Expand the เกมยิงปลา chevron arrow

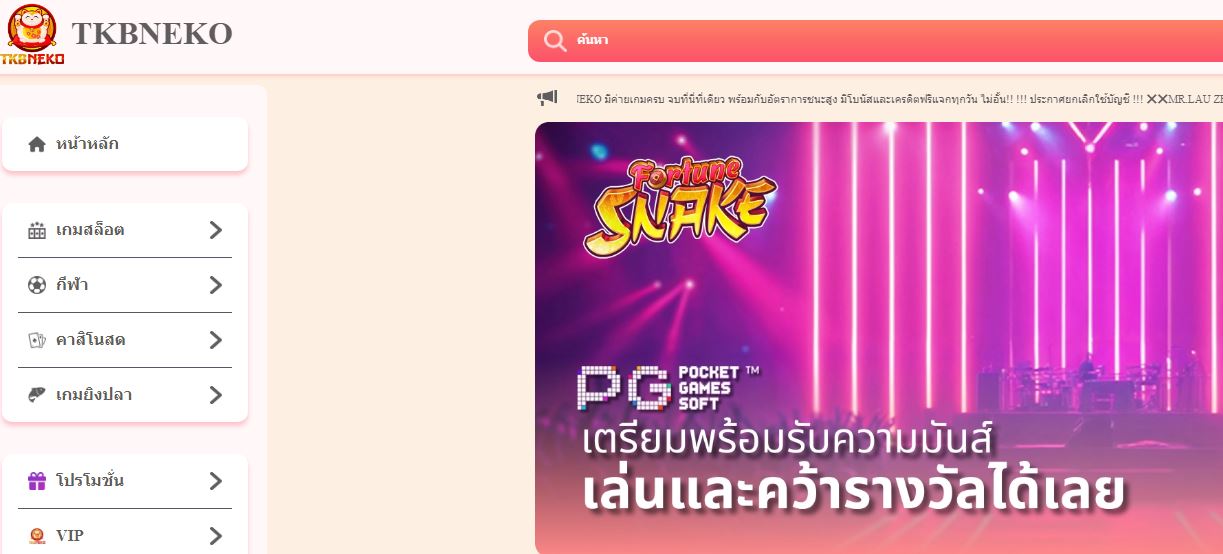coord(215,395)
